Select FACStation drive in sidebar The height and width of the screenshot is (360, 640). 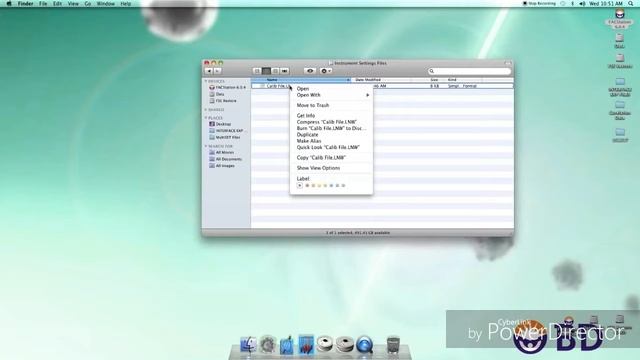pos(227,87)
